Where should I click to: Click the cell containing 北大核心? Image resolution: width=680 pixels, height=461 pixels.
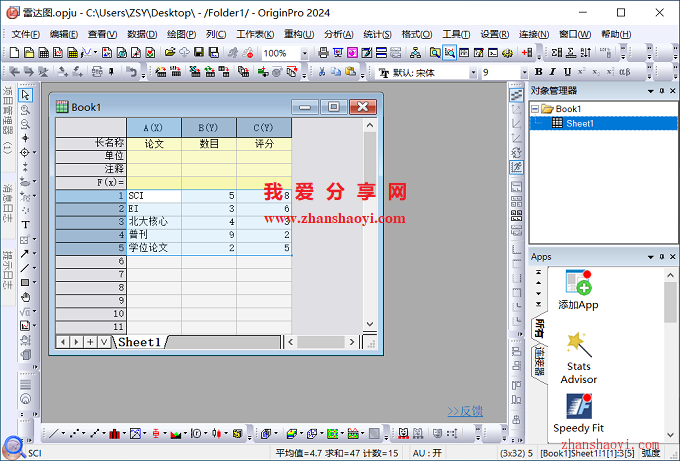point(154,222)
